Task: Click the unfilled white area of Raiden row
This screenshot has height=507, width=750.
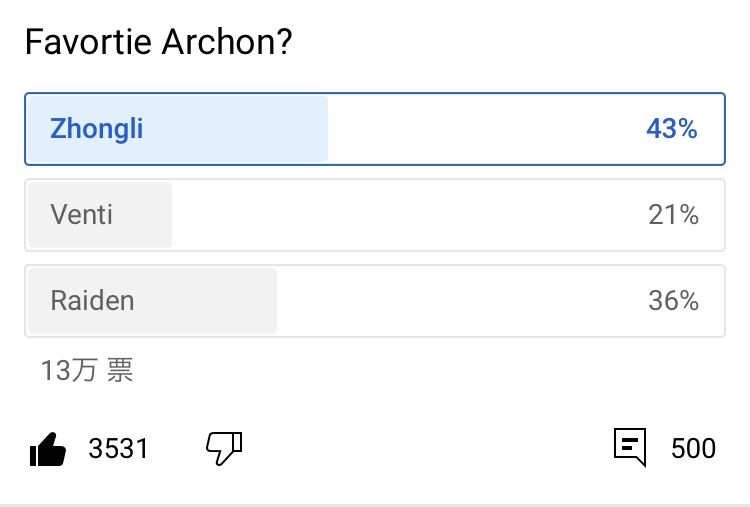Action: pos(450,300)
